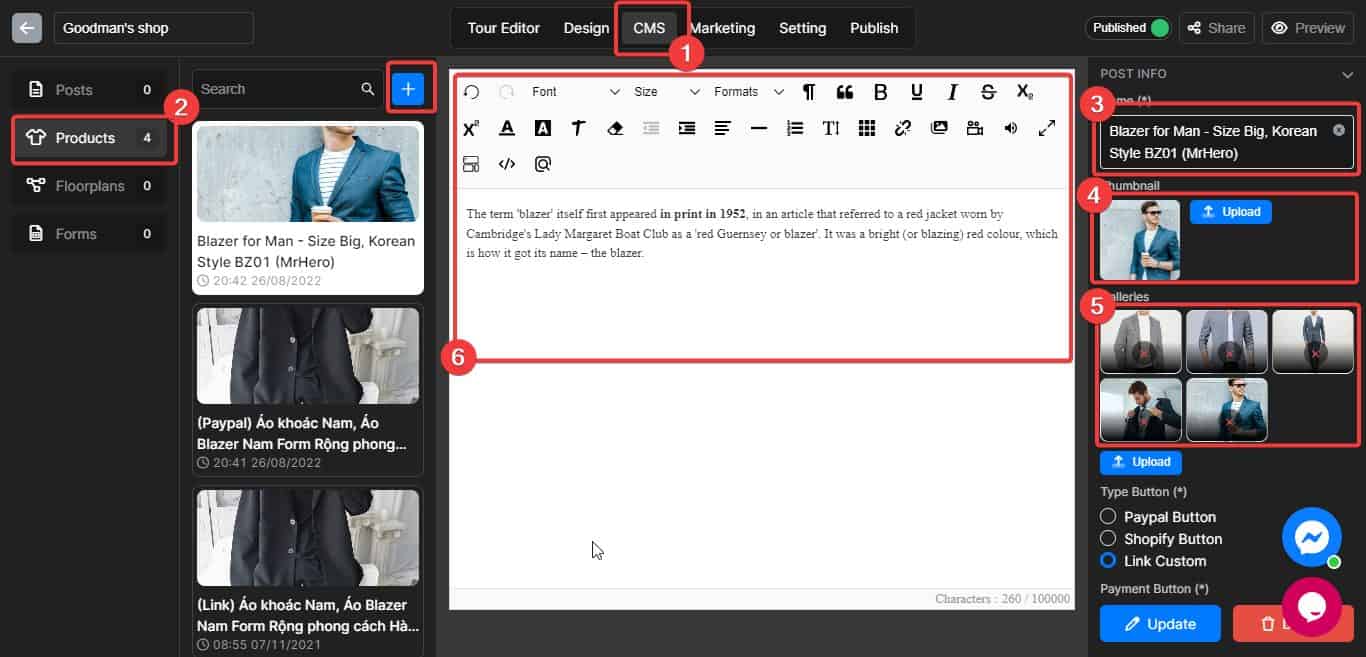Open the Setting tab
This screenshot has width=1366, height=657.
(802, 28)
